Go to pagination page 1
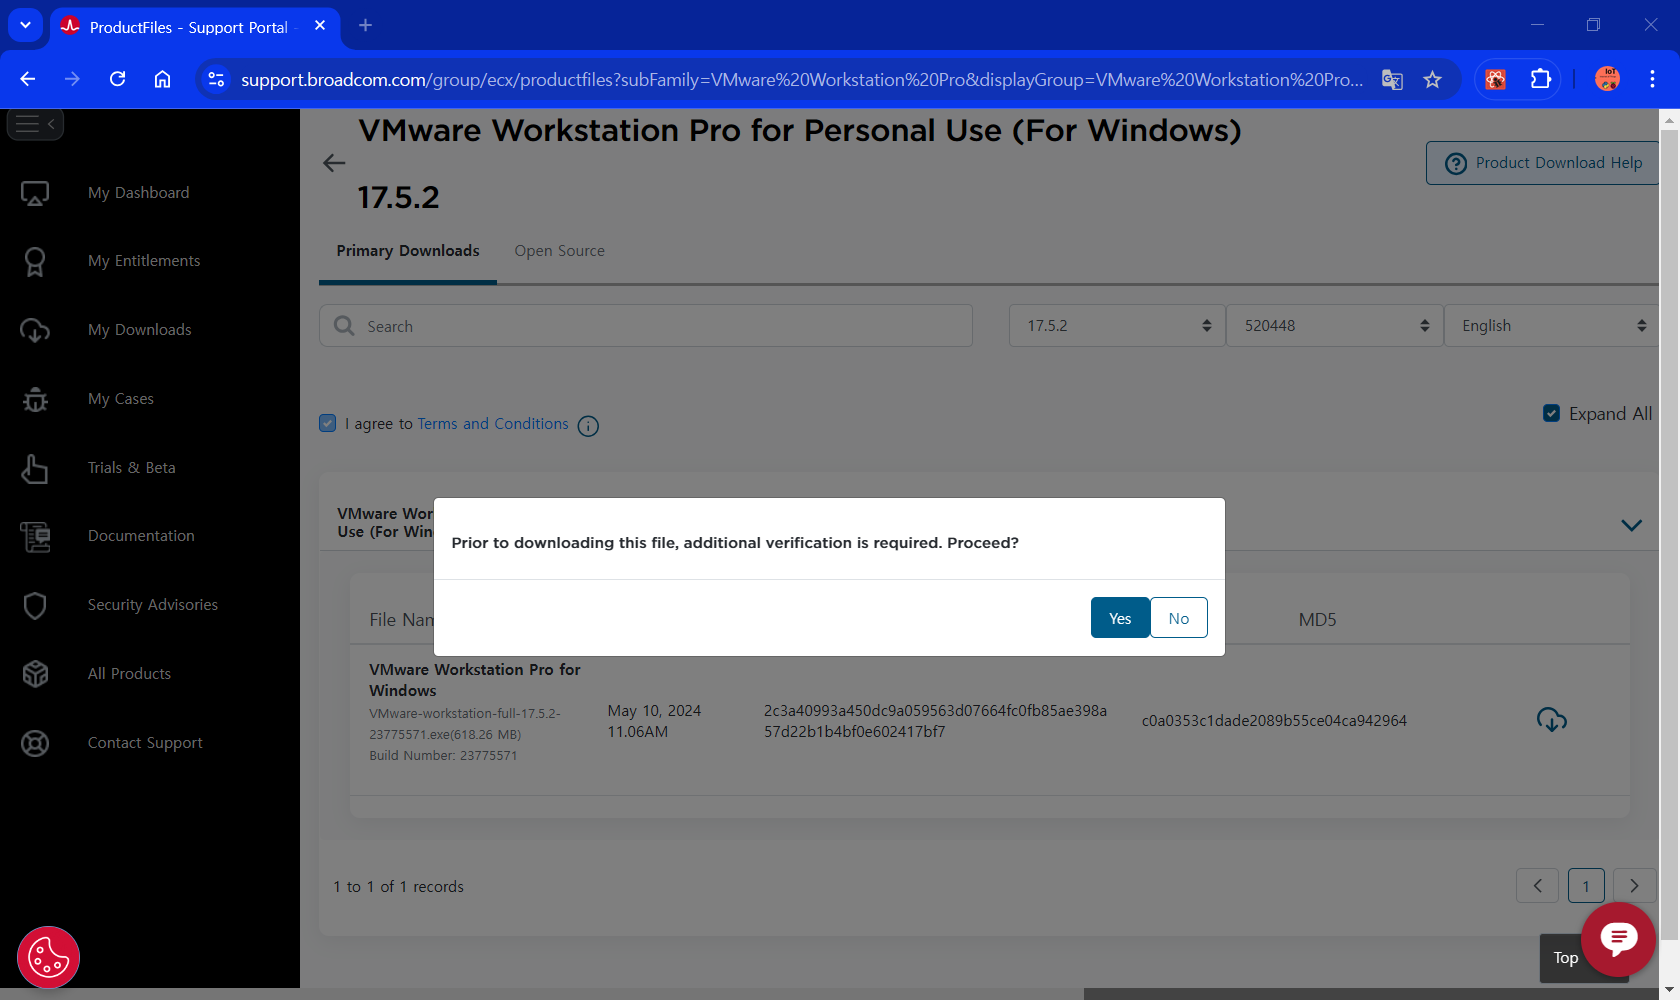The image size is (1680, 1000). click(1586, 886)
